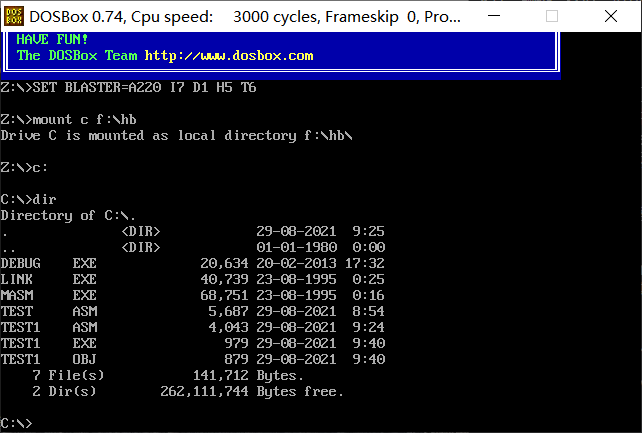The width and height of the screenshot is (642, 433).
Task: Click the 20-02-2013 date of DEBUG
Action: tap(296, 263)
